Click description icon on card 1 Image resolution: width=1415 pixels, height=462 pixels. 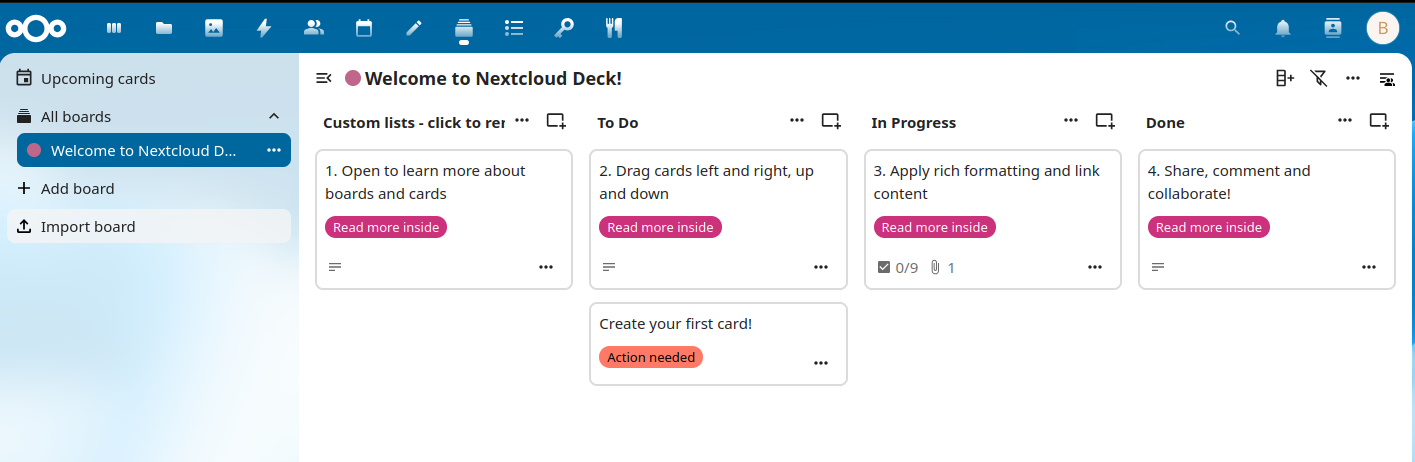point(335,267)
